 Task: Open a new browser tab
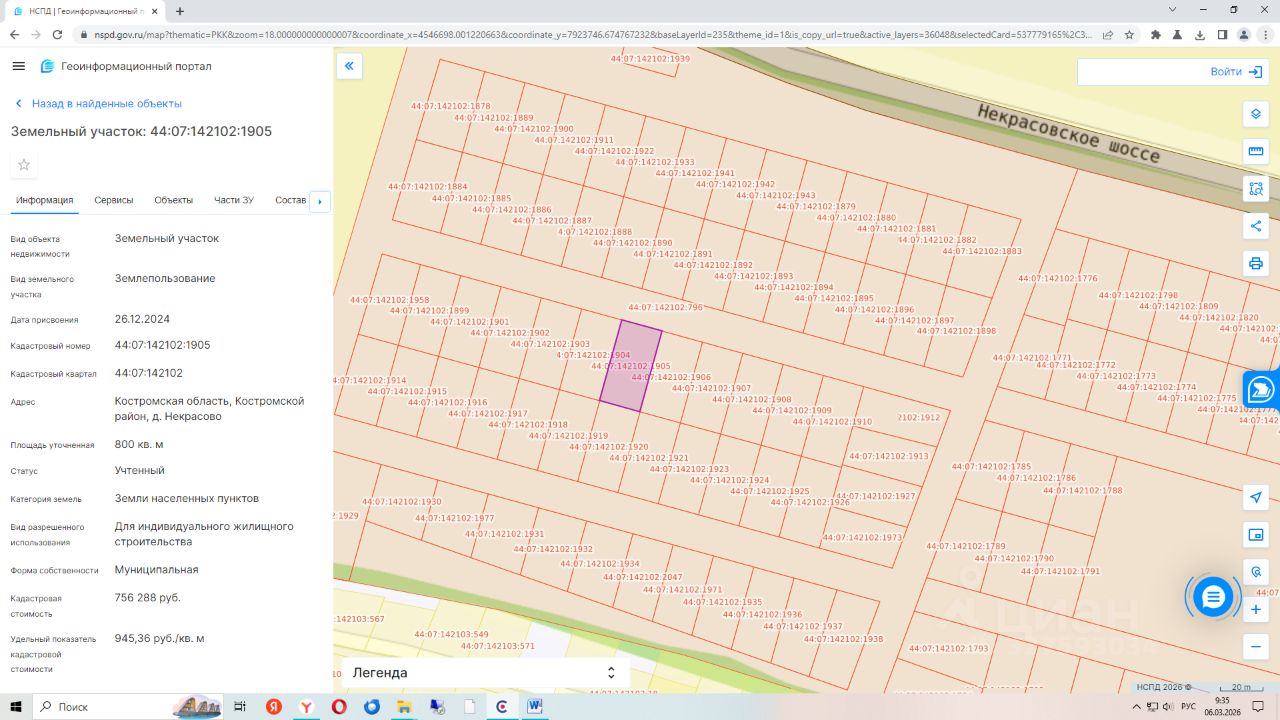(180, 11)
